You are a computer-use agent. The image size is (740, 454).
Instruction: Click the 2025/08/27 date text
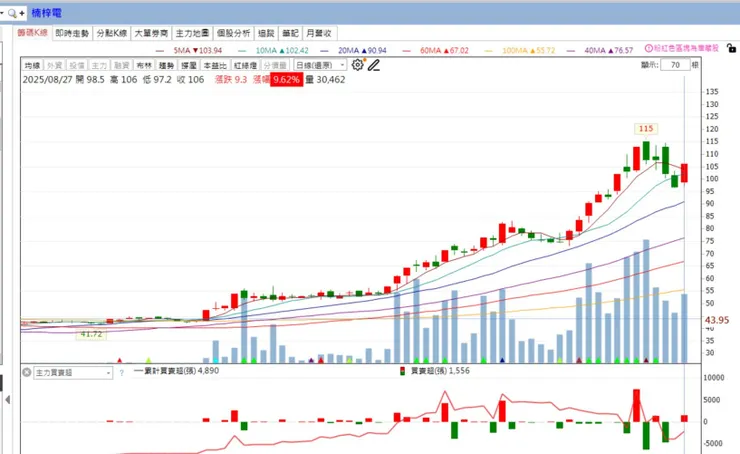click(x=48, y=79)
